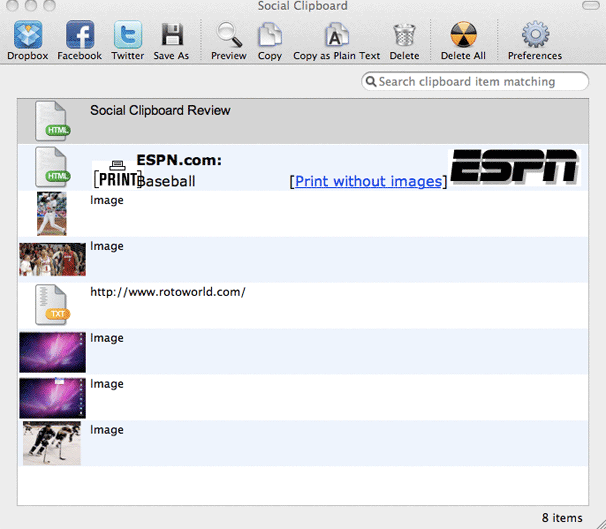The image size is (606, 529).
Task: Click the 8 items status text
Action: [562, 517]
